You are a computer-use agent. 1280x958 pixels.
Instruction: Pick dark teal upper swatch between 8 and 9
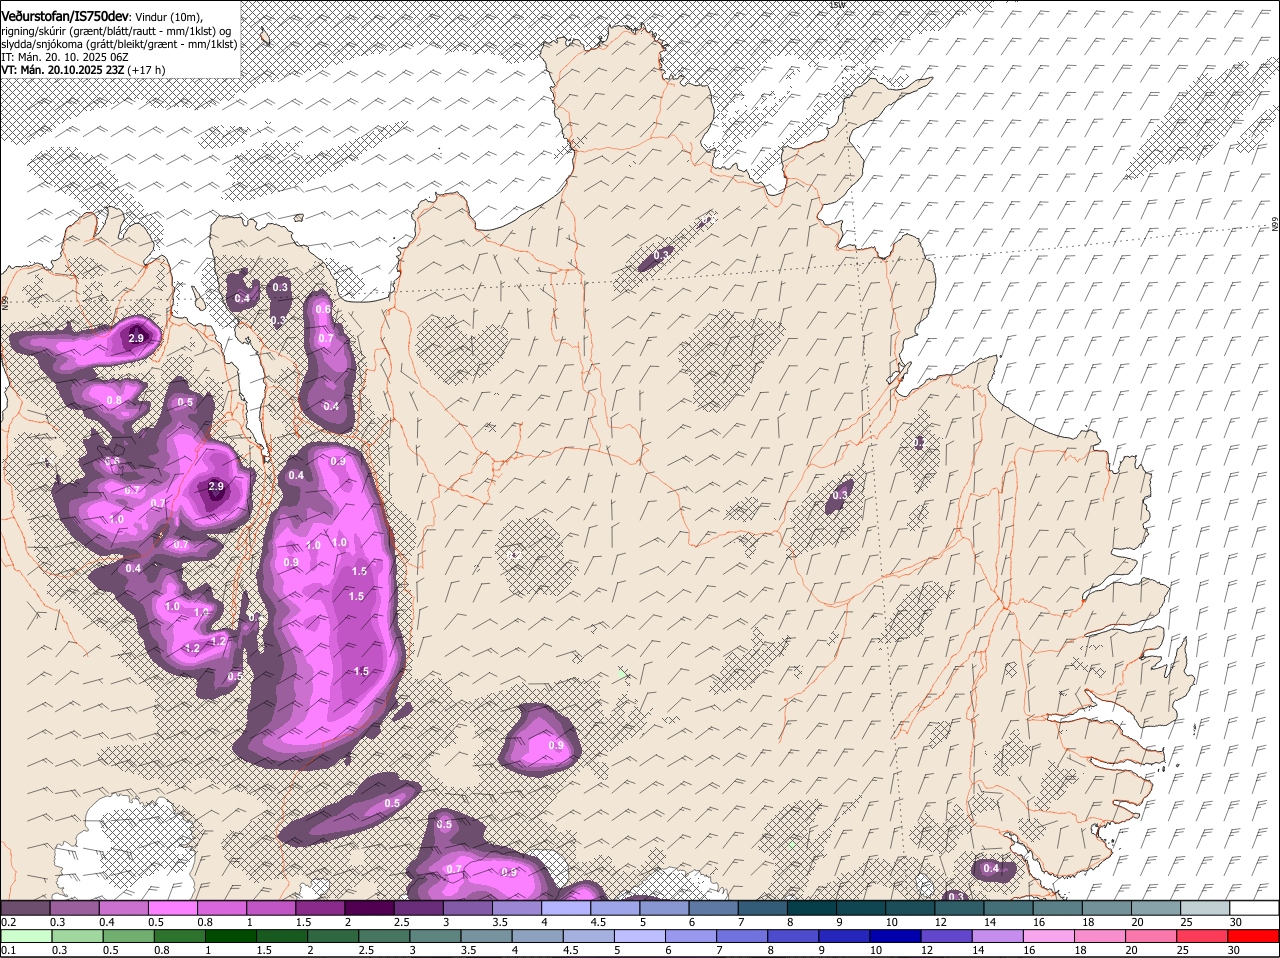810,908
